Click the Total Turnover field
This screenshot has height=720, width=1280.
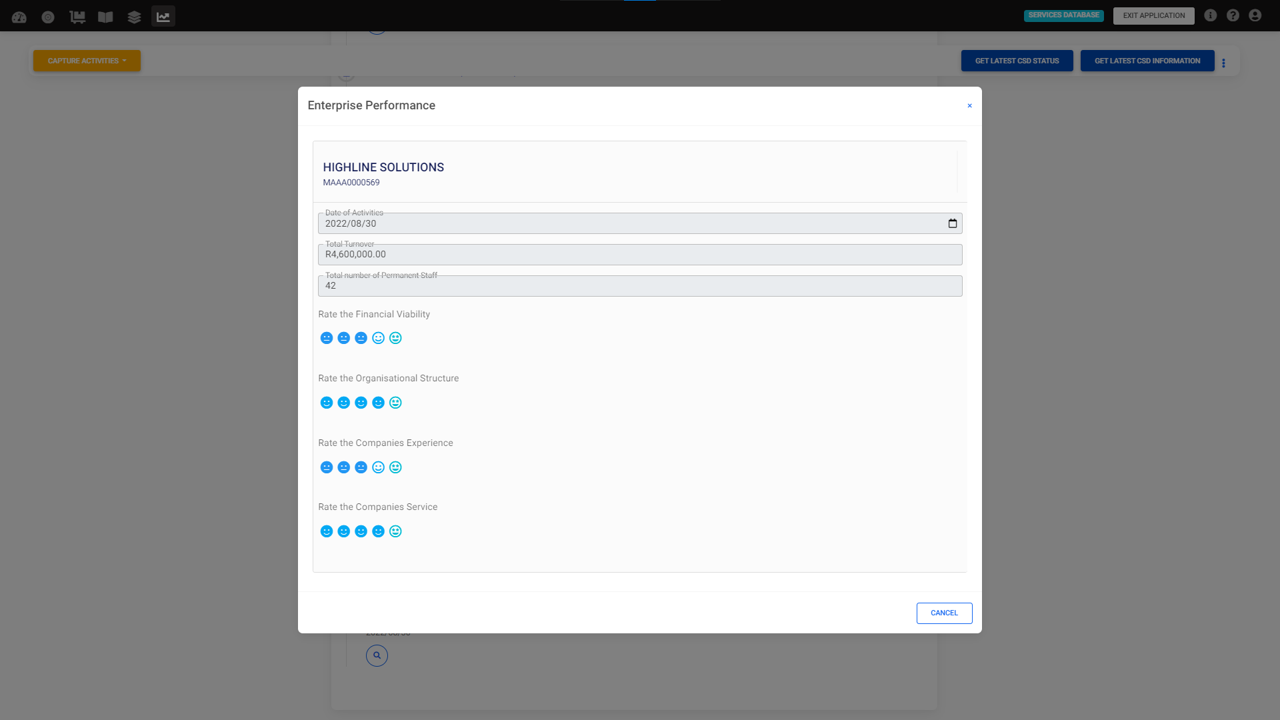(x=640, y=254)
